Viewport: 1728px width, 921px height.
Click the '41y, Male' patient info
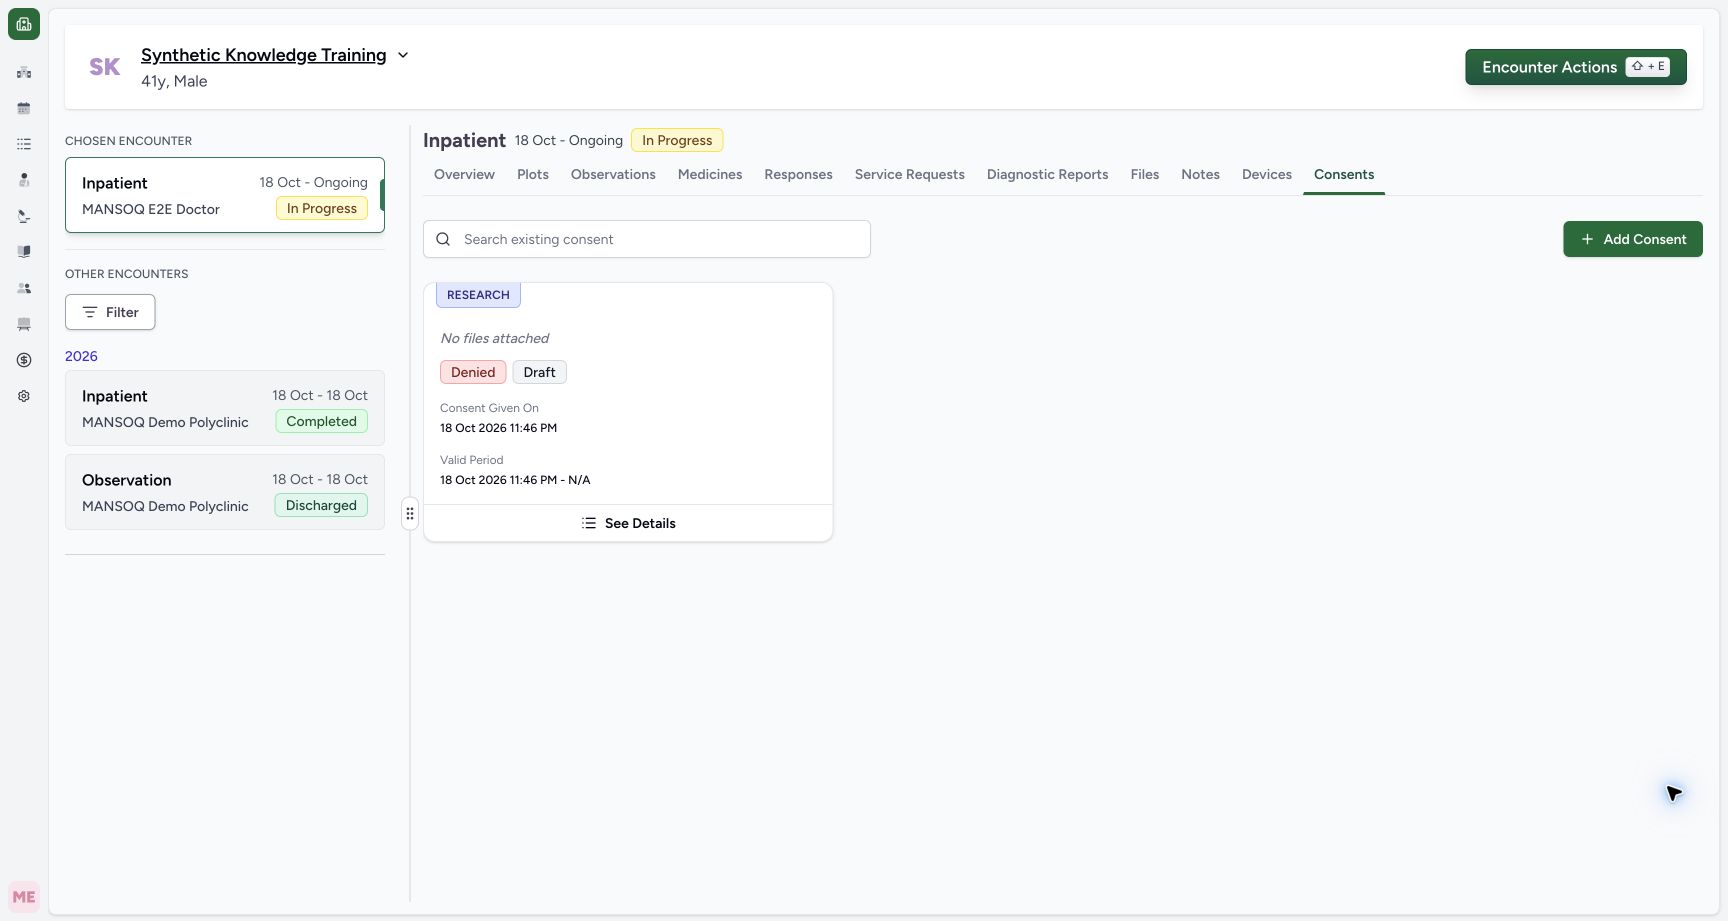point(174,81)
